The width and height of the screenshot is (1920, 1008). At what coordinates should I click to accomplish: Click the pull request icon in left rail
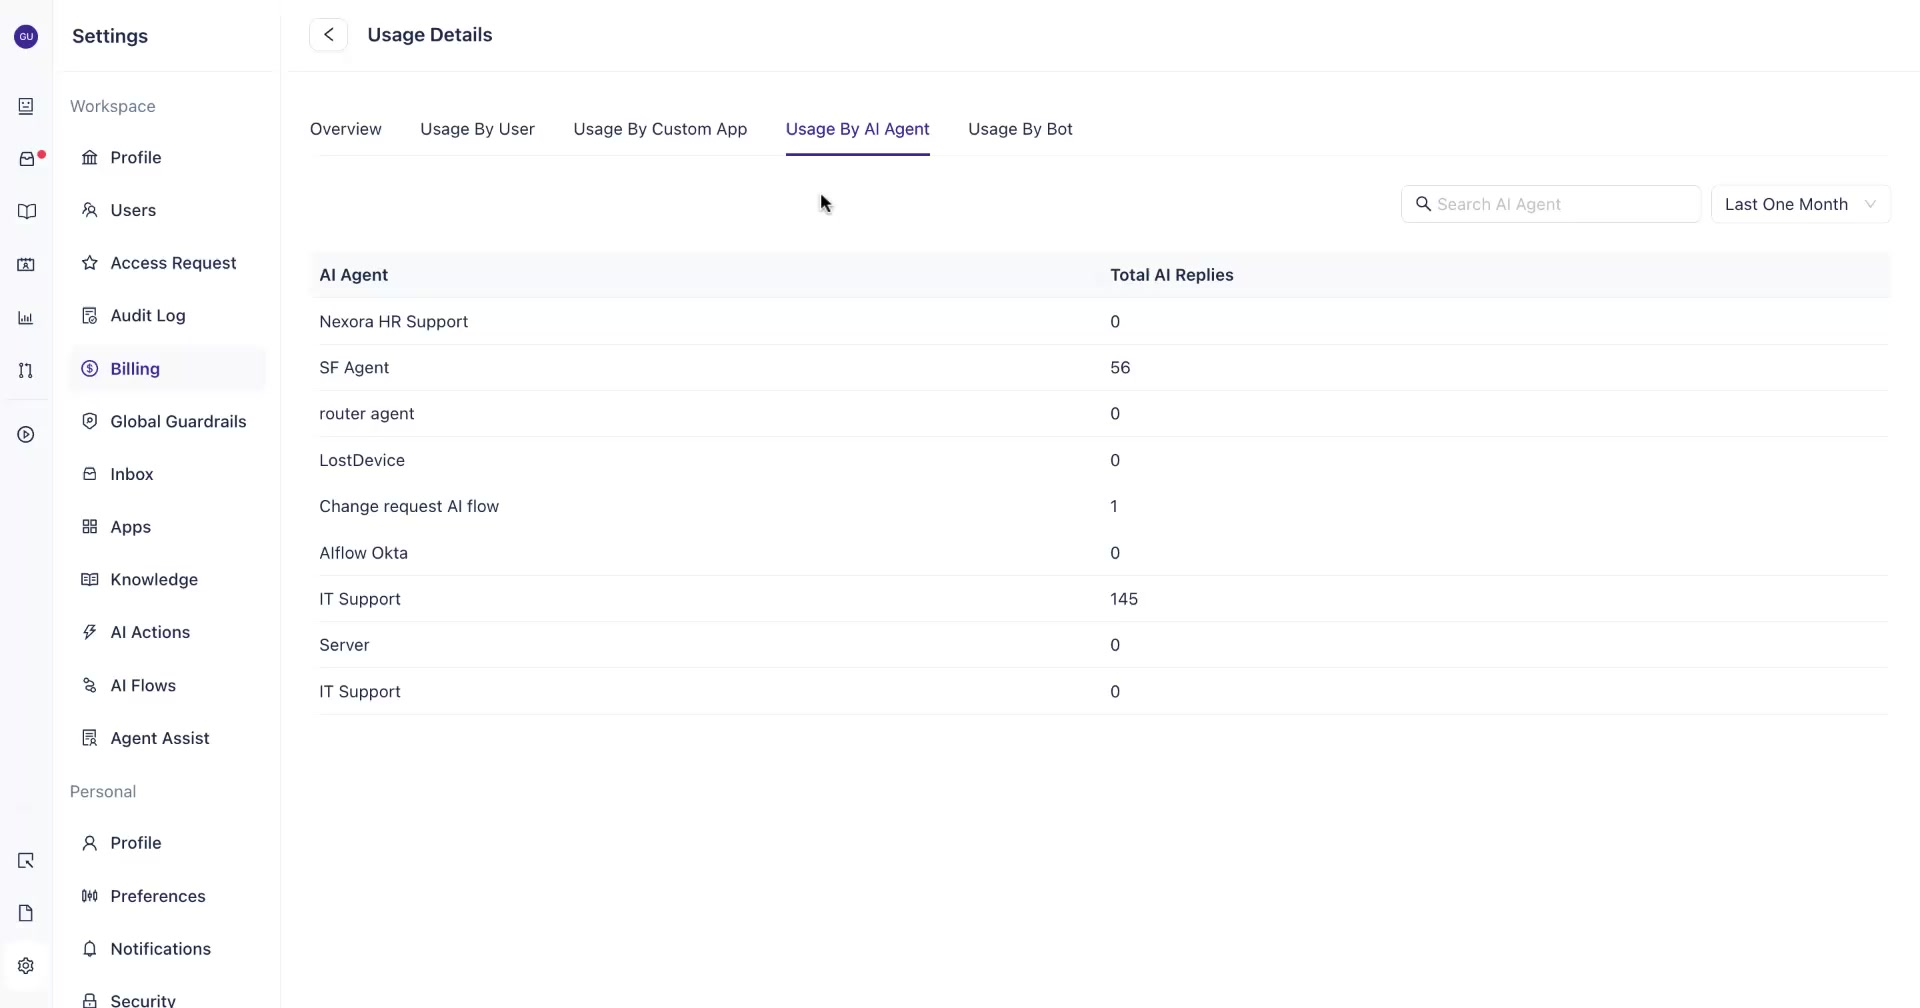[26, 371]
